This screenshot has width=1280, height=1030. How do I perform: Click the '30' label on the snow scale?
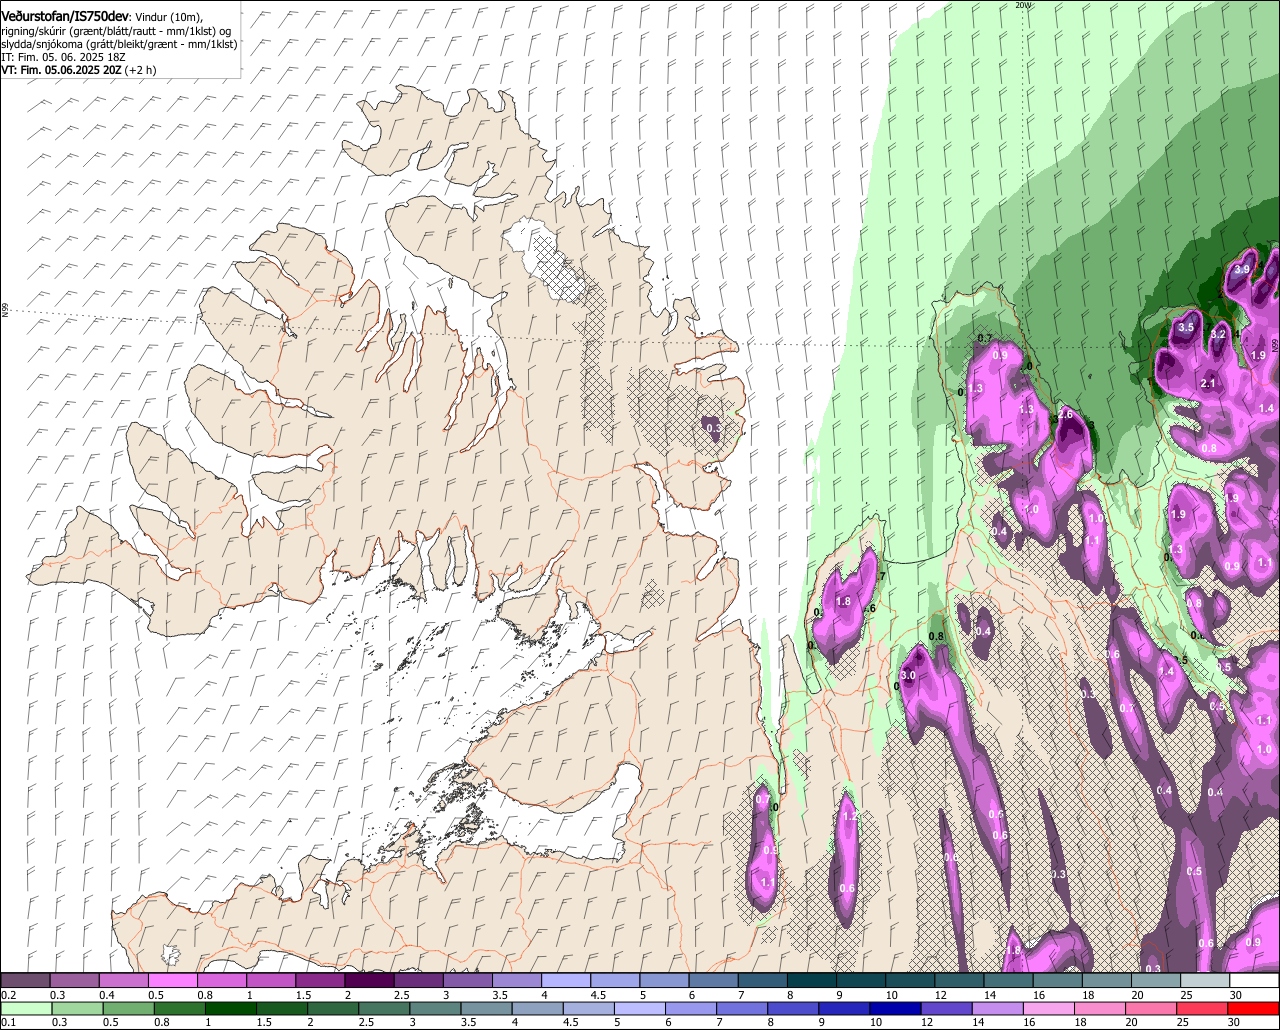[1236, 995]
